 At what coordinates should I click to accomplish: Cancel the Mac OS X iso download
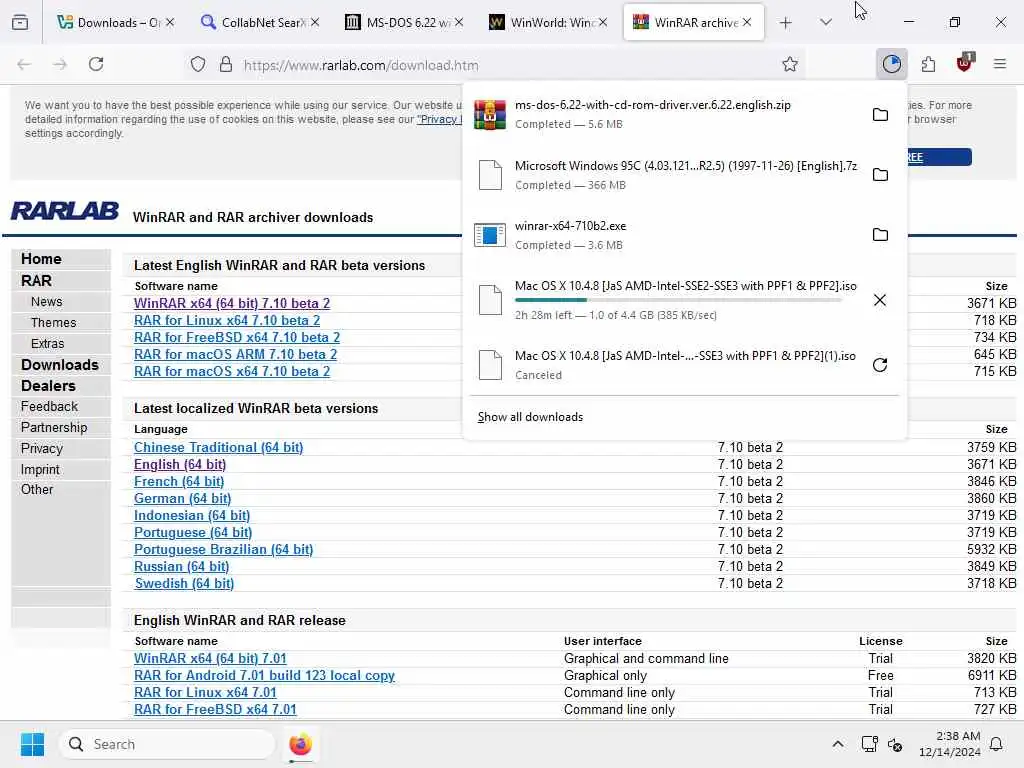(880, 300)
